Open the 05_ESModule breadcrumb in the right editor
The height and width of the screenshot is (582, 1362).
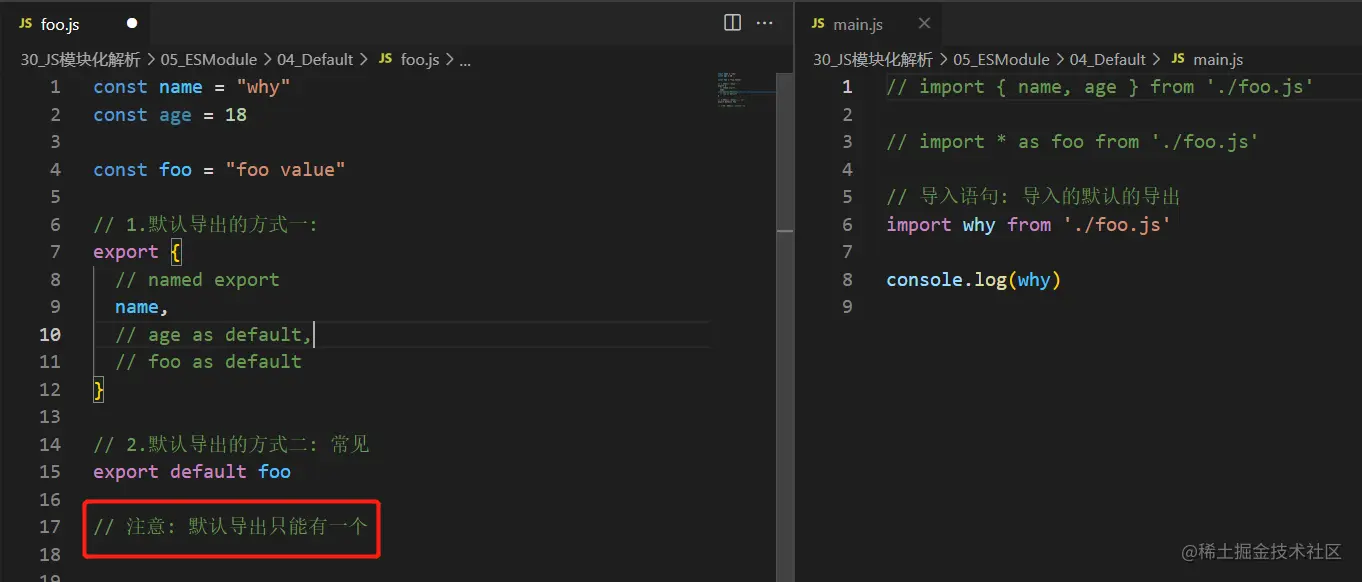1001,60
